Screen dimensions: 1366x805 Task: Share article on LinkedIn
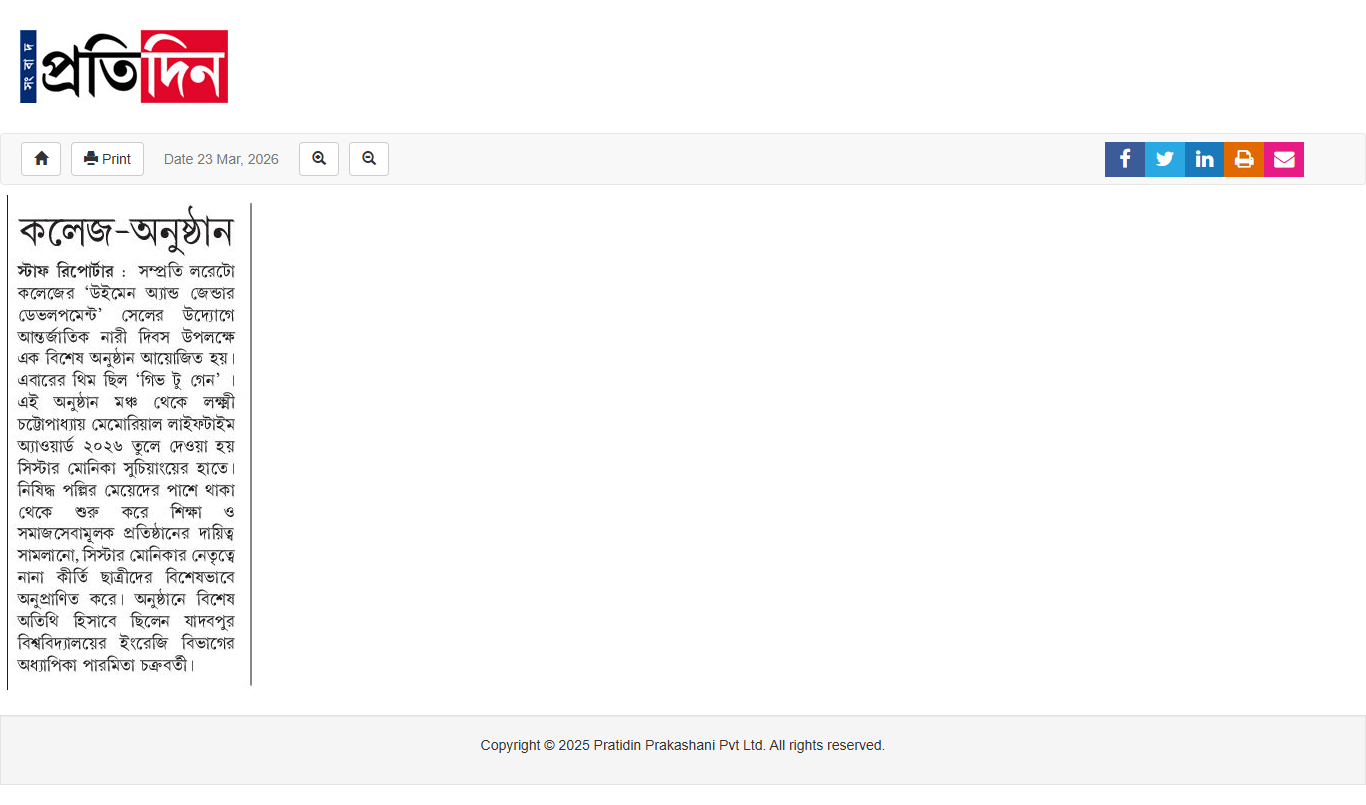[x=1204, y=160]
